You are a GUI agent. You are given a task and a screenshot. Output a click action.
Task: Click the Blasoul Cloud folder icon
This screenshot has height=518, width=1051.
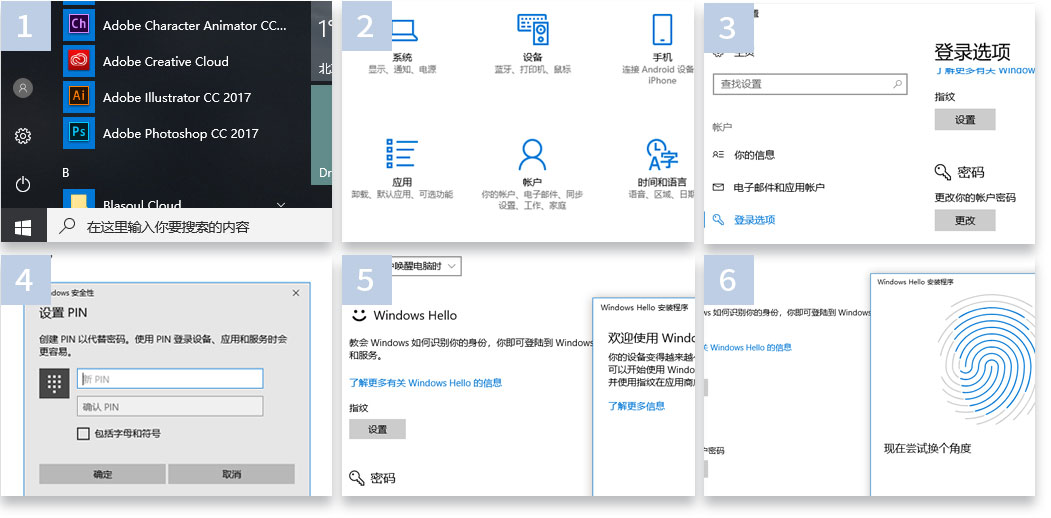coord(78,201)
